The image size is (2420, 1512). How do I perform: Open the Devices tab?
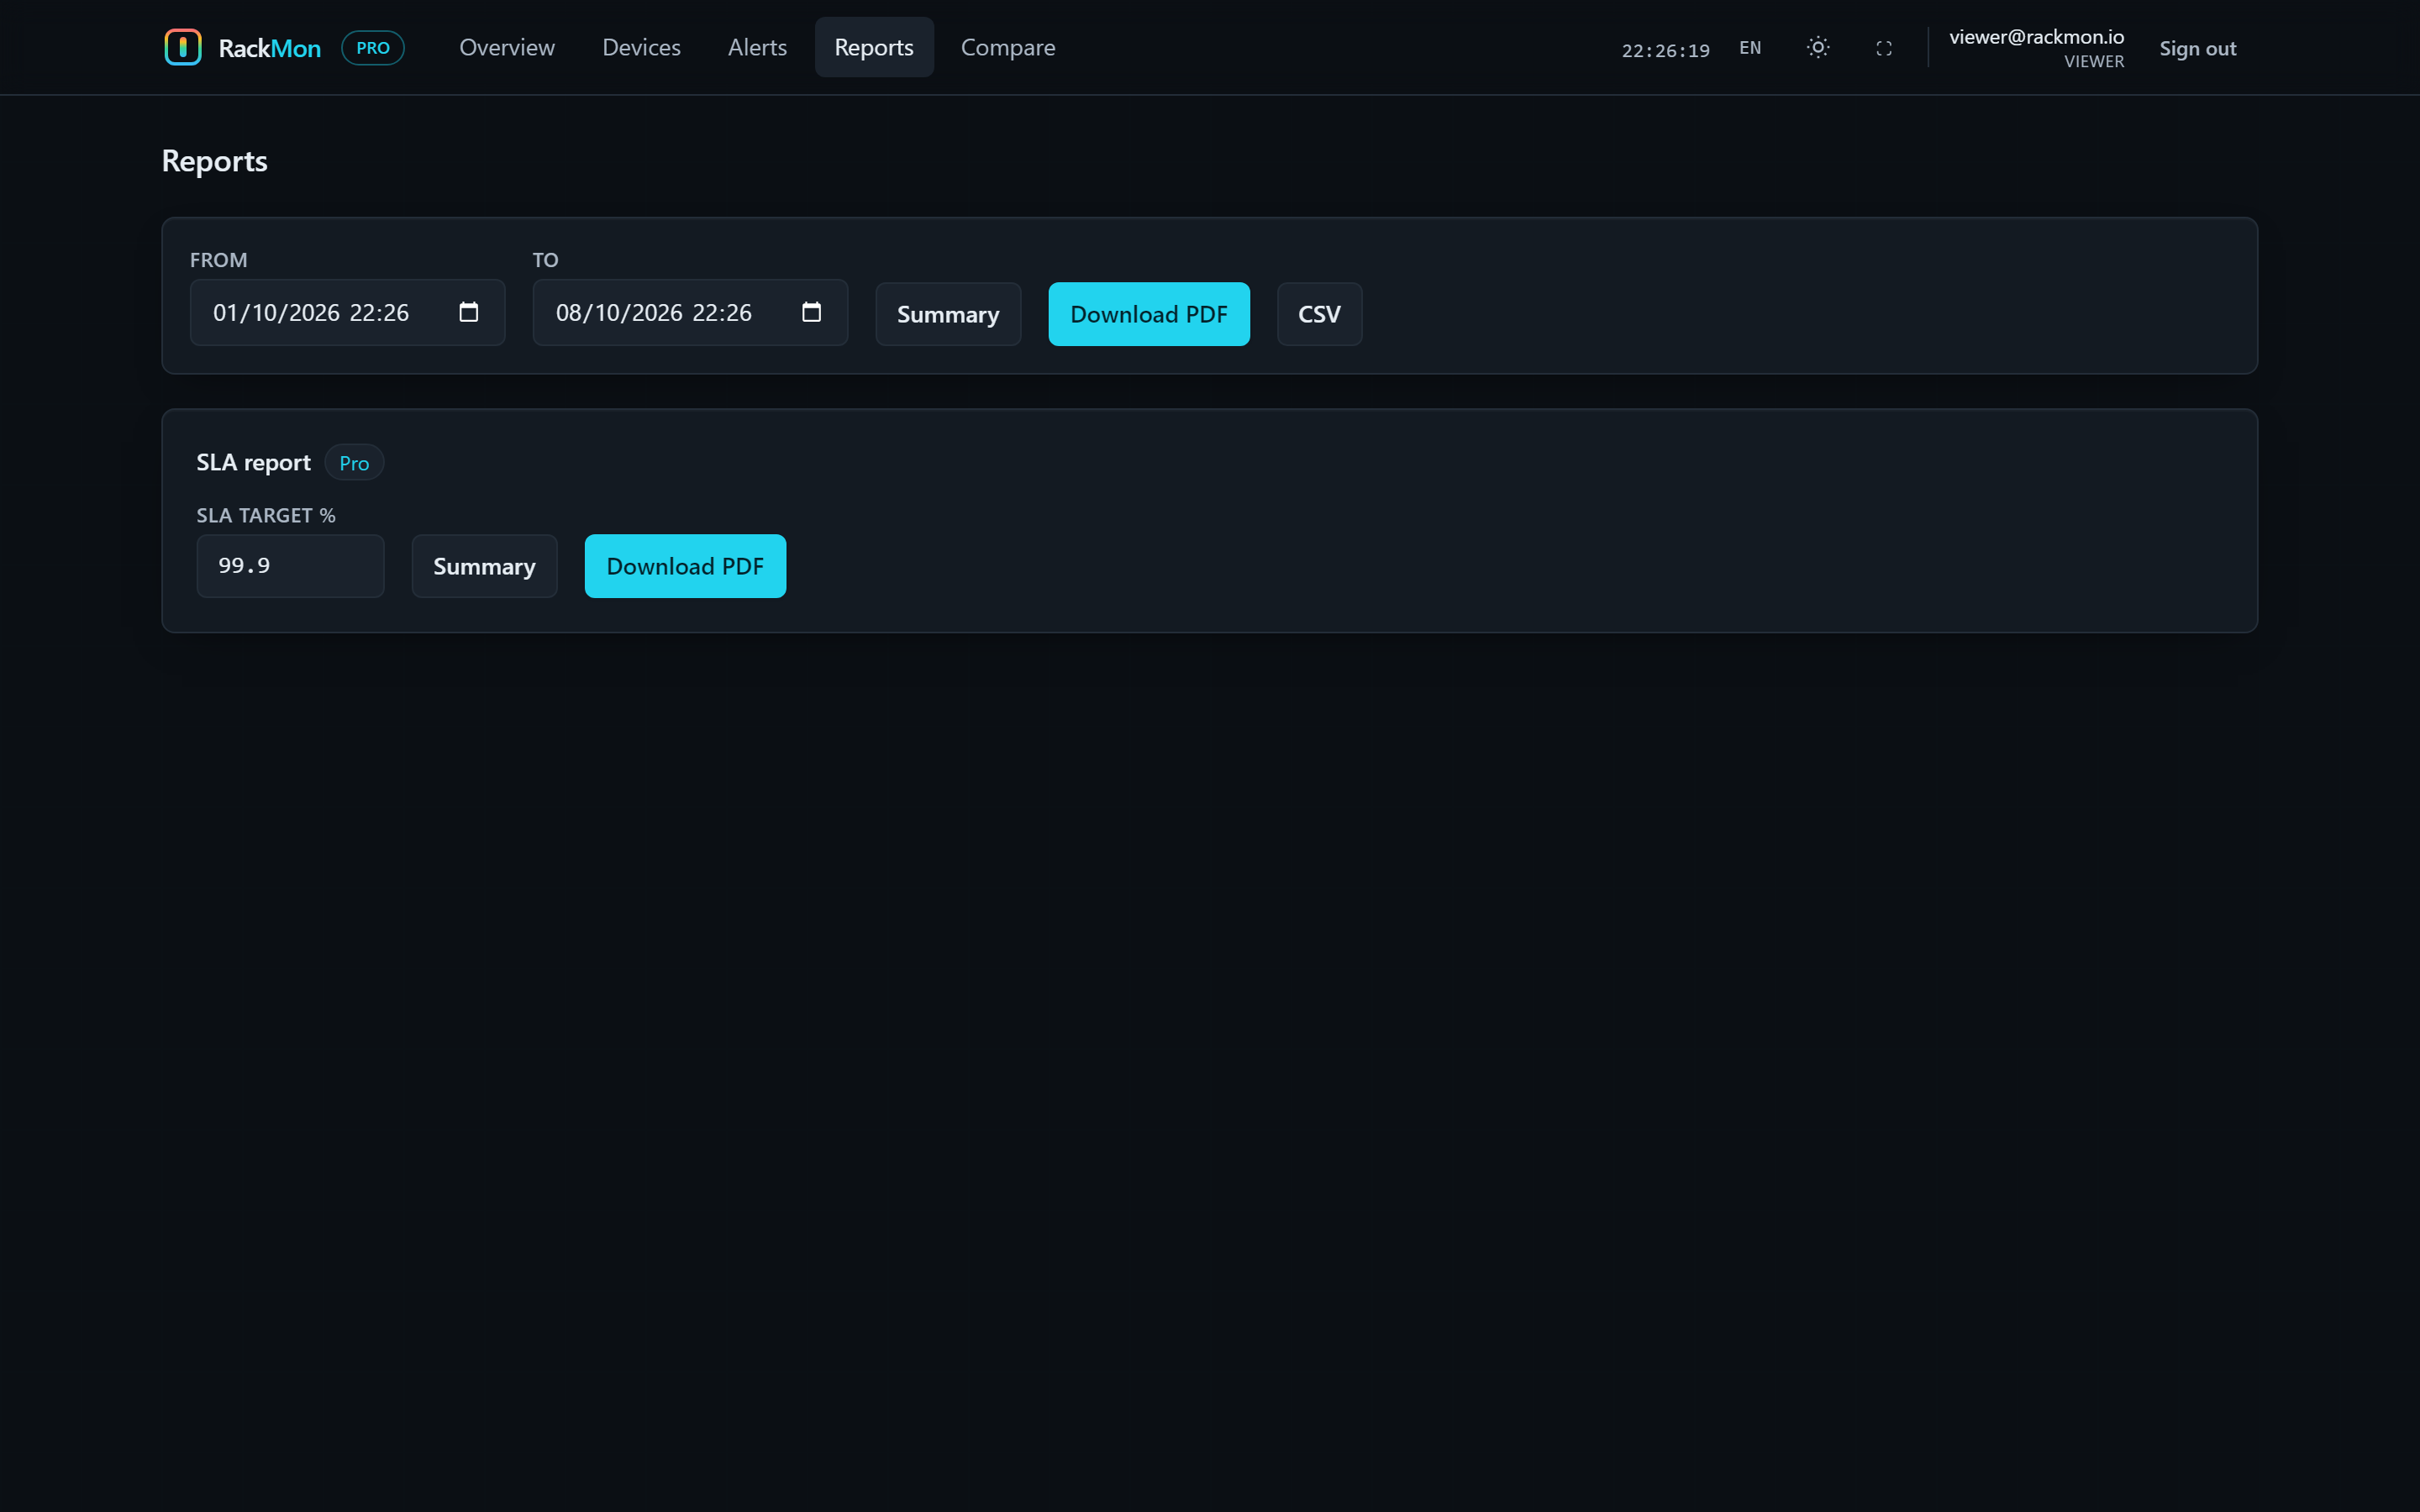click(641, 47)
